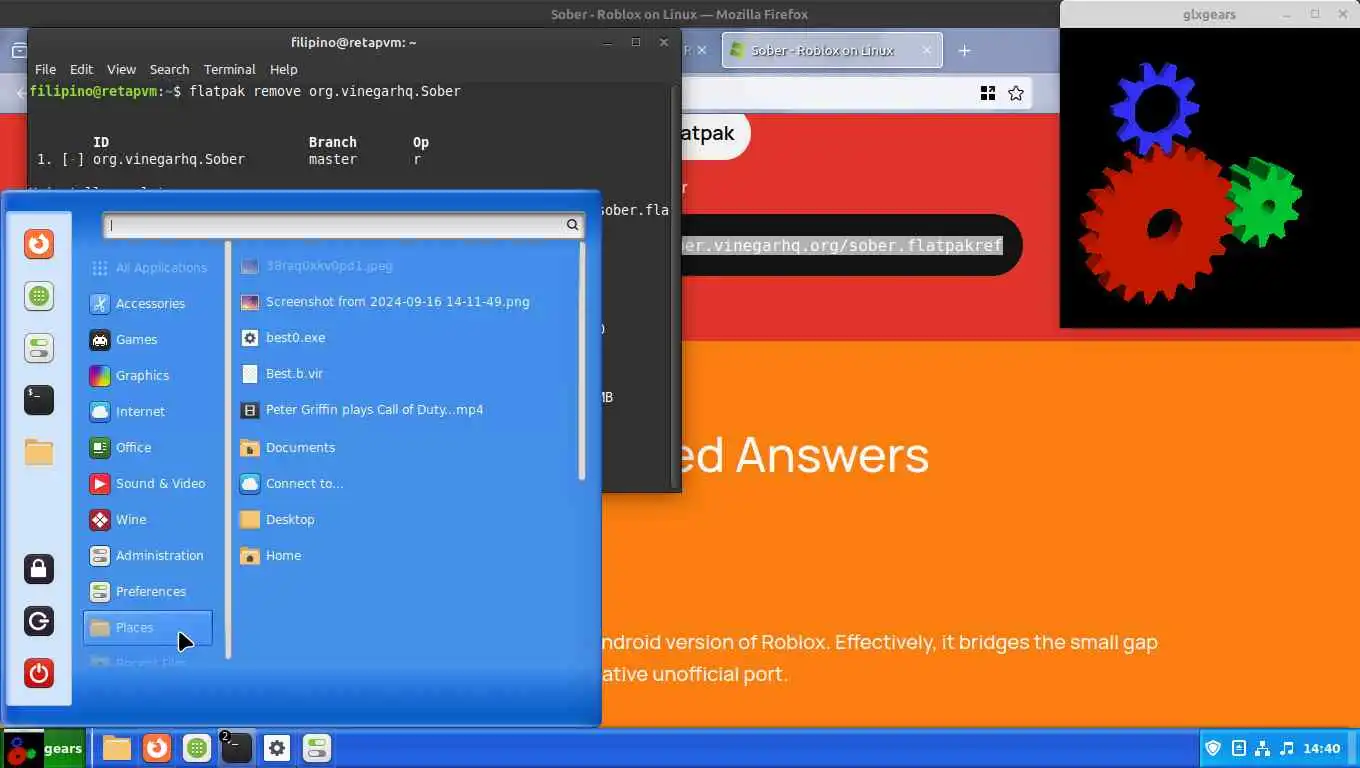Open the settings toggles icon in menu sidebar
Image resolution: width=1360 pixels, height=768 pixels.
point(39,348)
